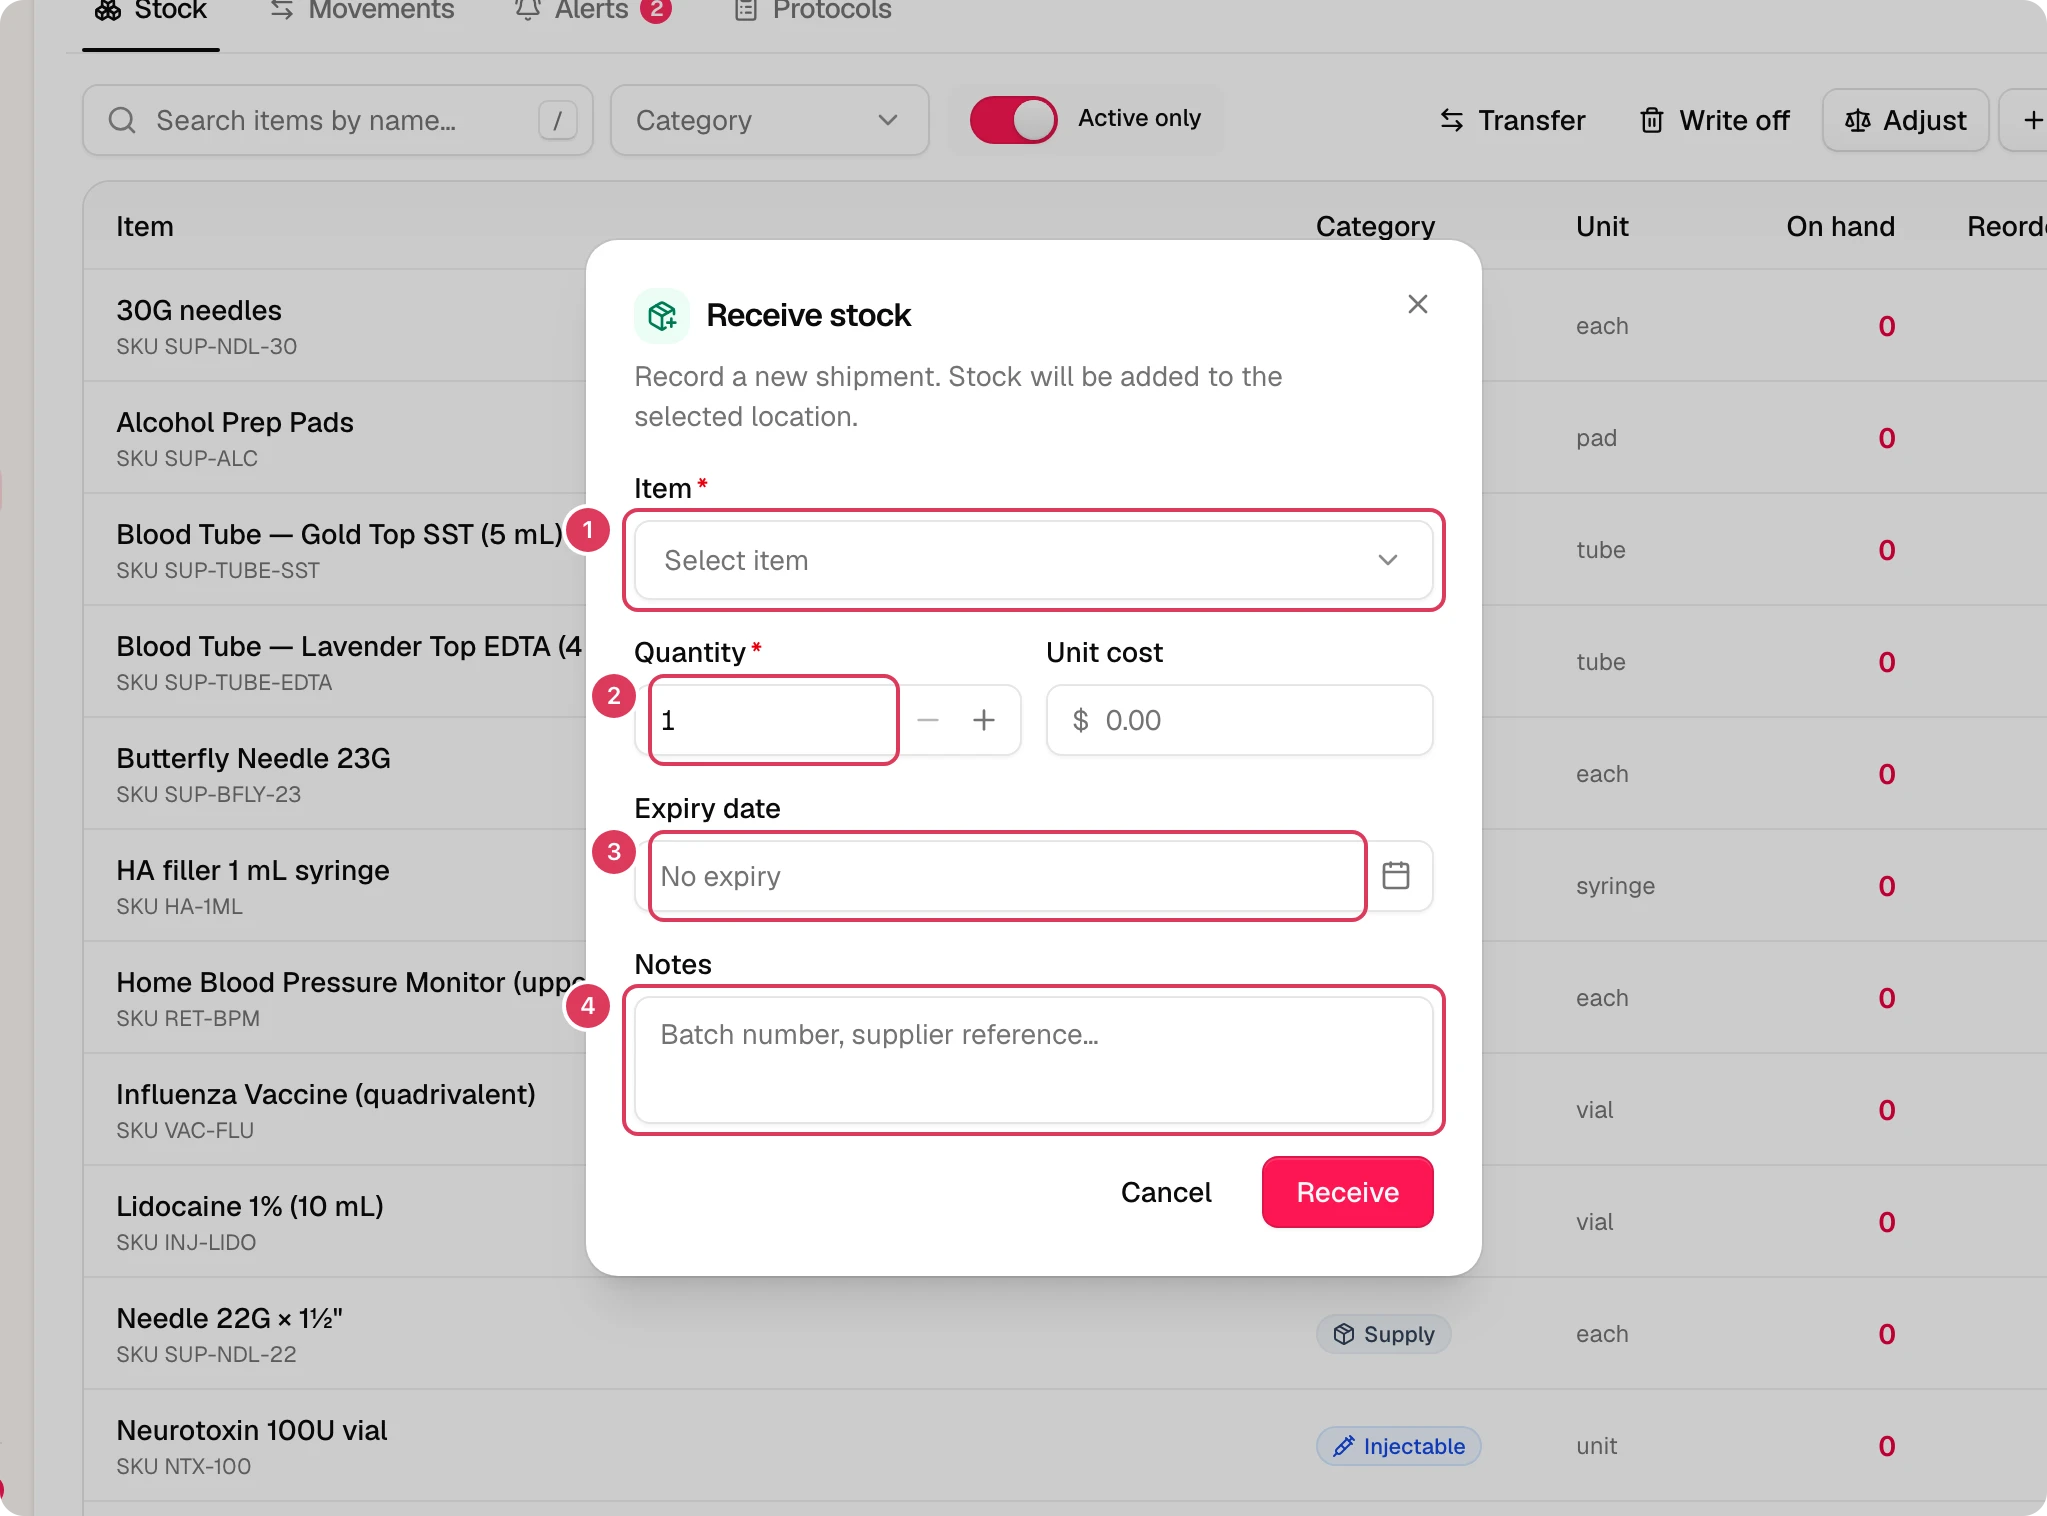Select the Needle 22G × 1½" row

(x=1065, y=1334)
